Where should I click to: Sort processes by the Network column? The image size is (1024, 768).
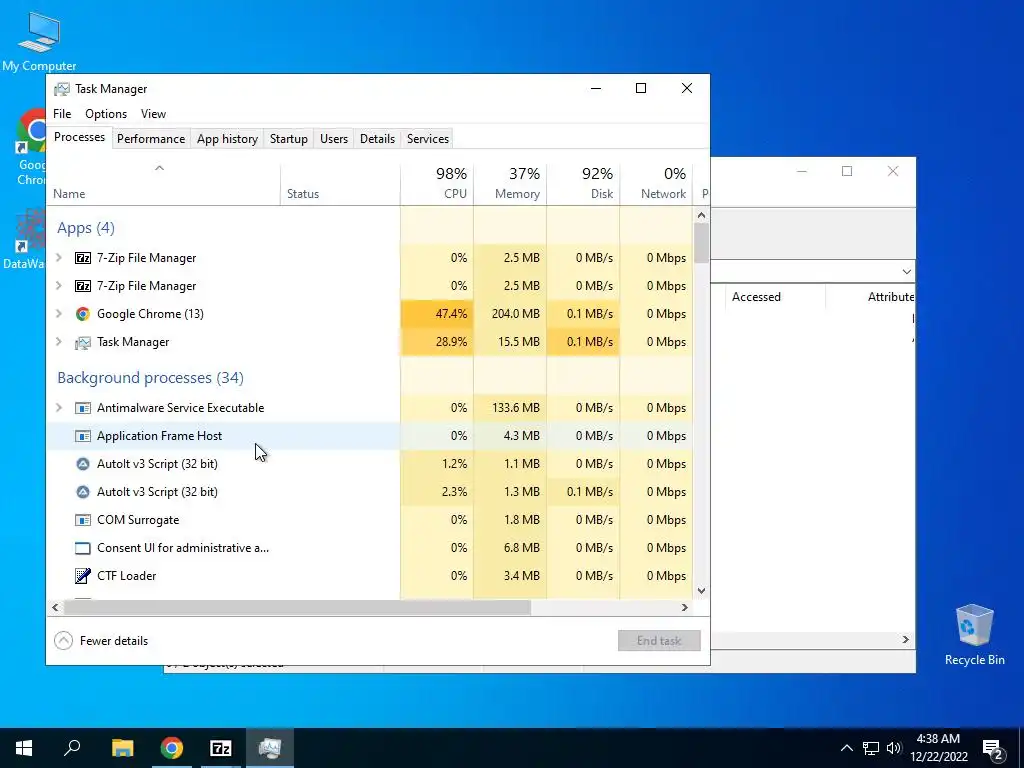click(656, 184)
